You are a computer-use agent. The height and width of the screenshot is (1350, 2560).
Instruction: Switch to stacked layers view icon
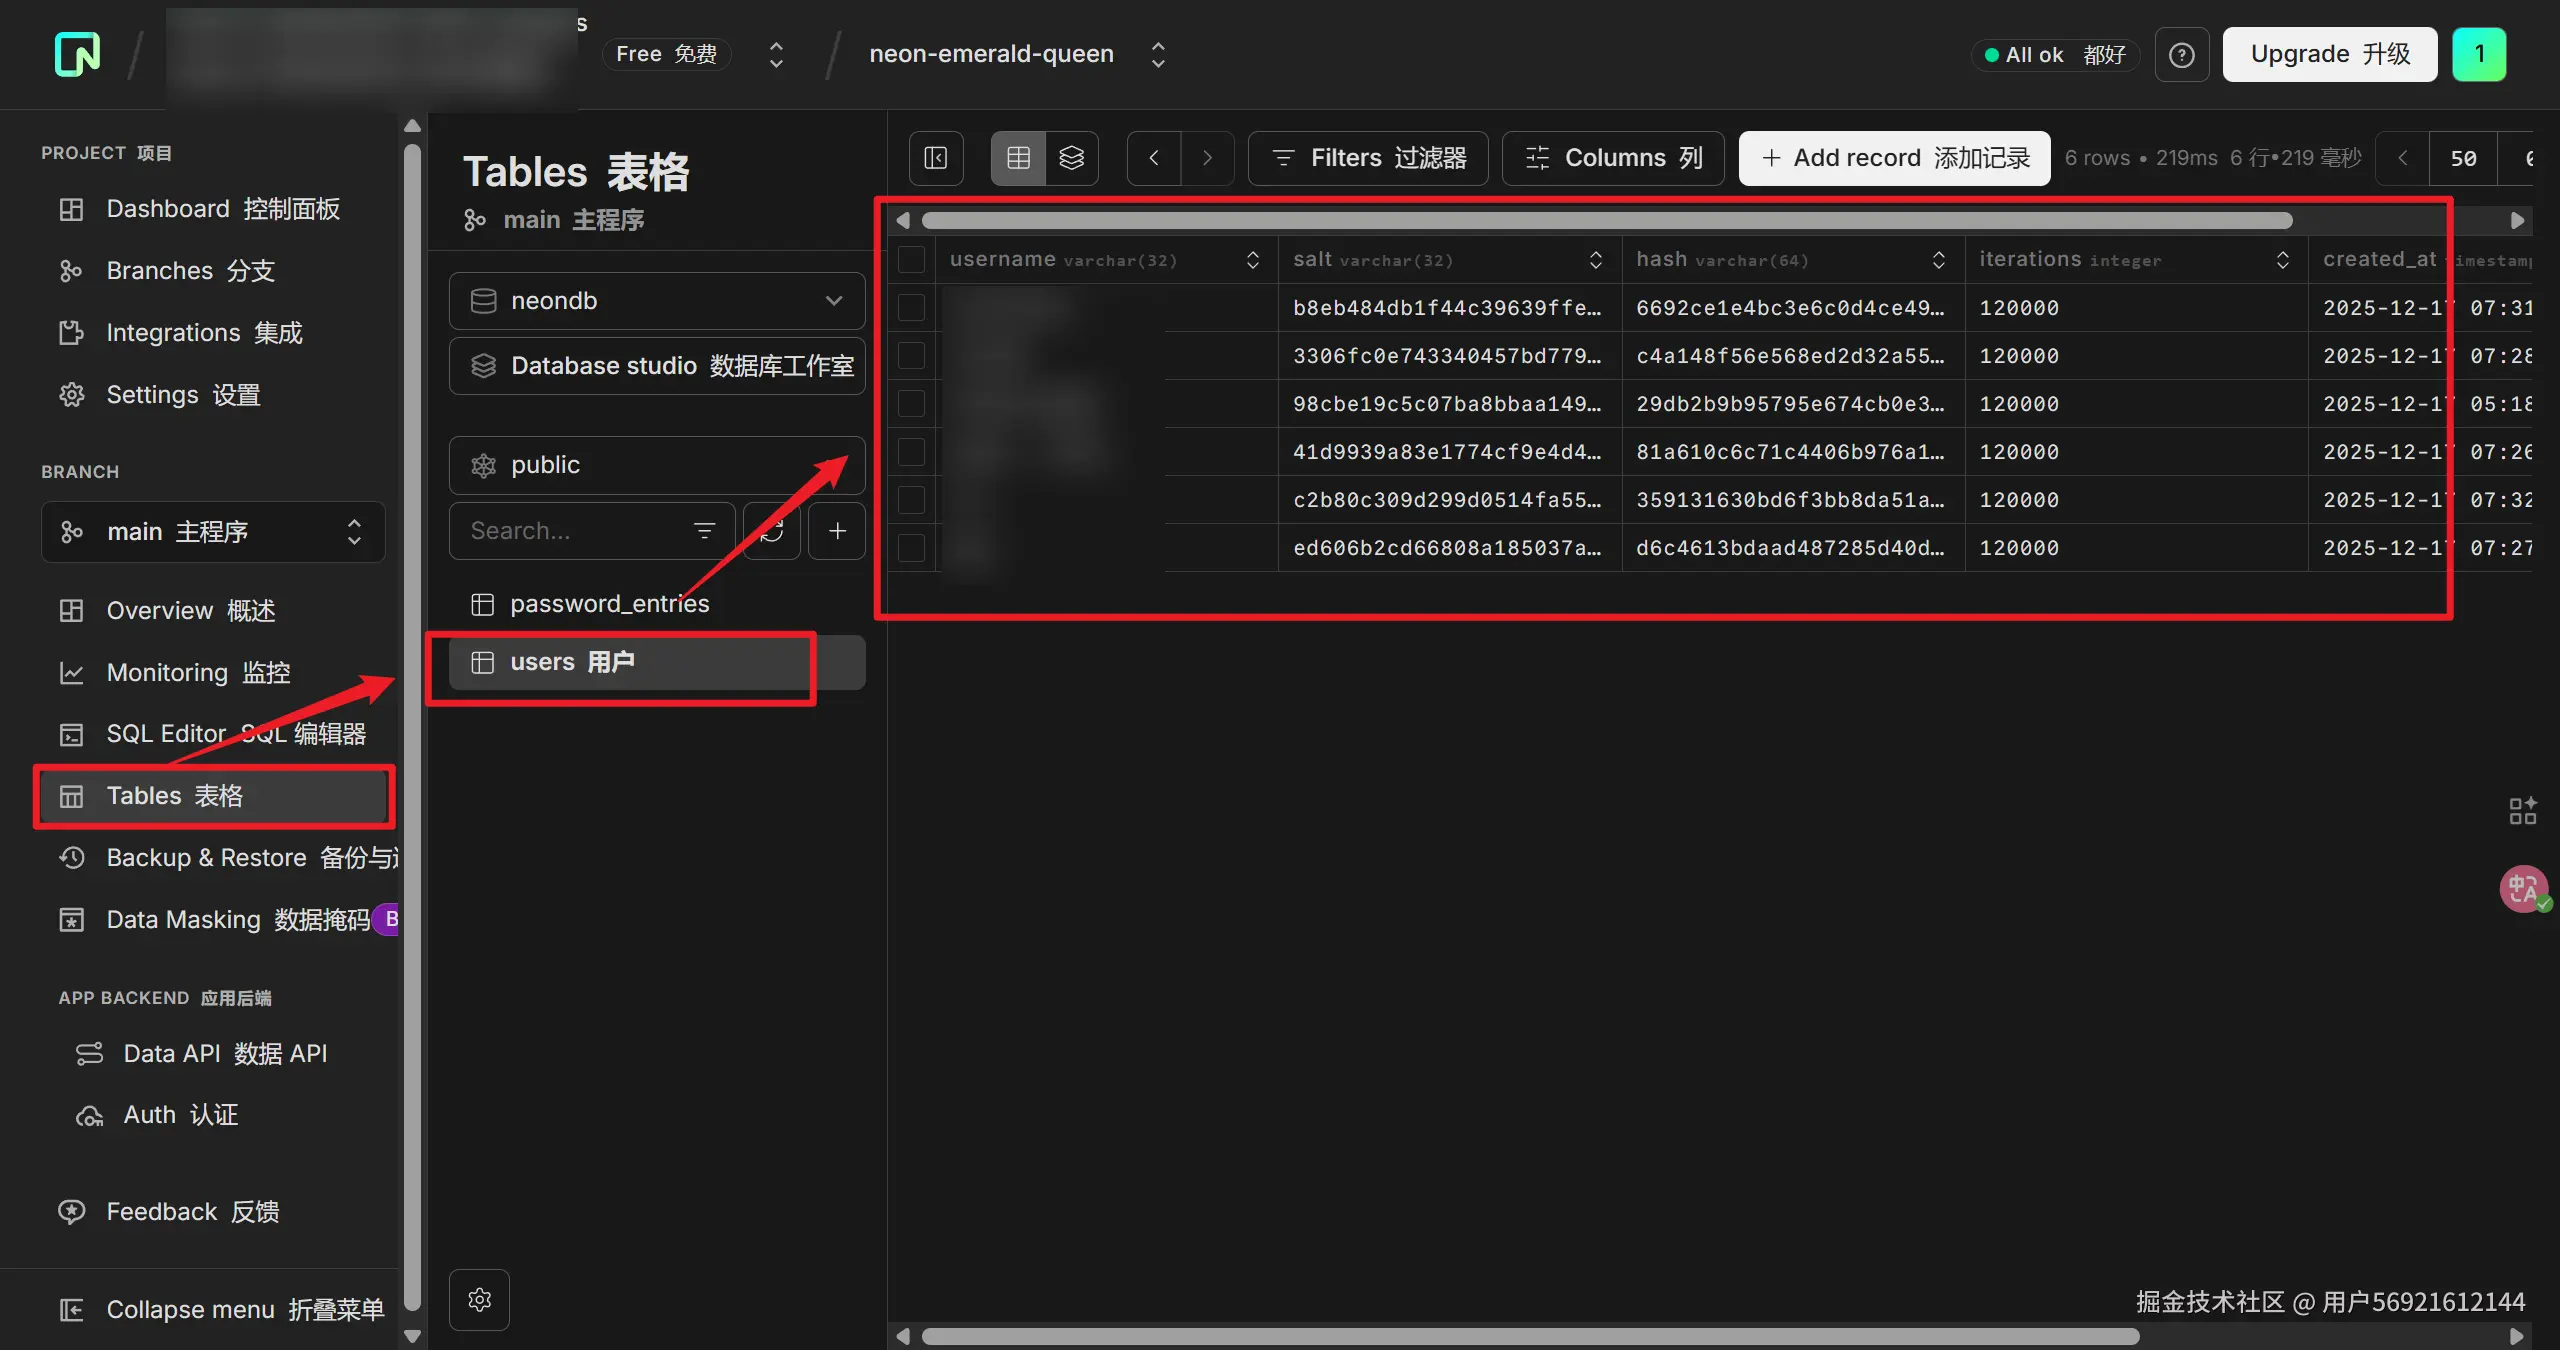tap(1072, 158)
